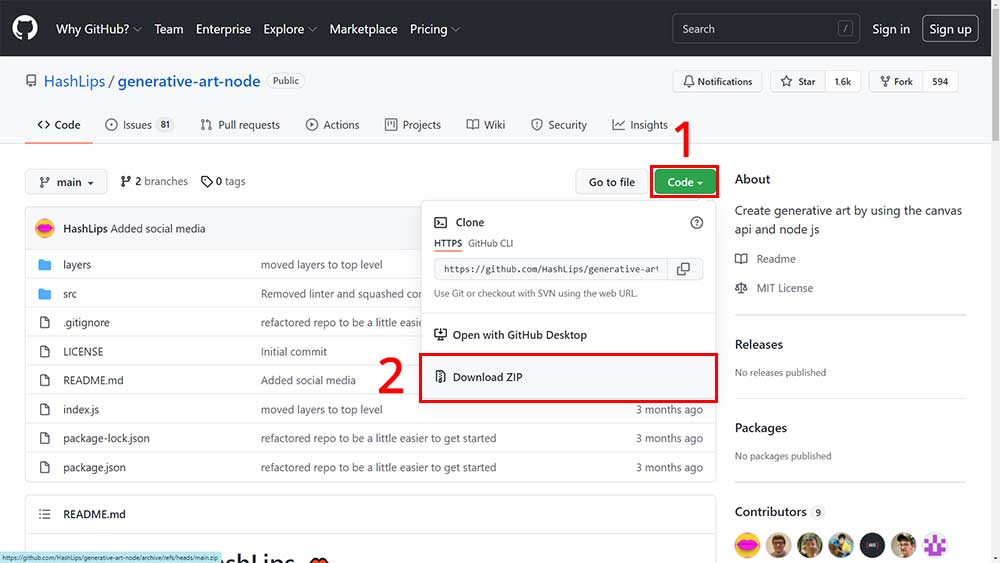Expand the main branch dropdown
This screenshot has width=1000, height=563.
(66, 182)
